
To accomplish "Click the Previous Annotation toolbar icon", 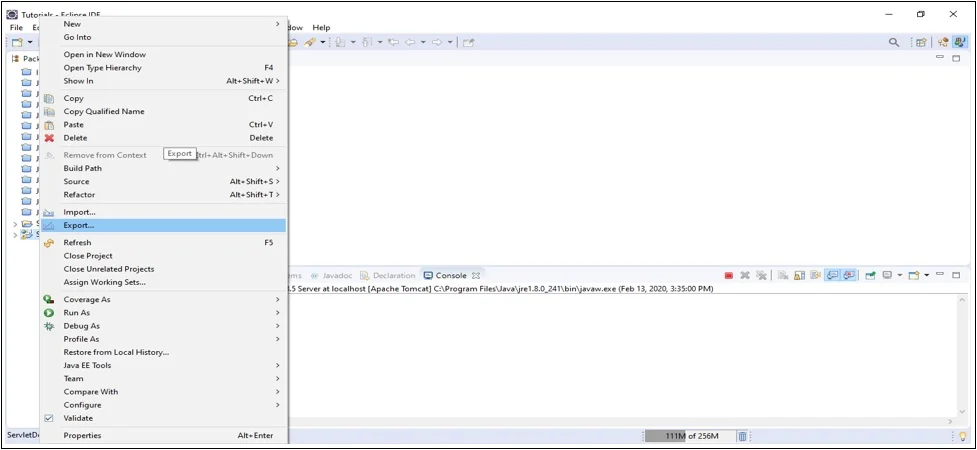I will pos(366,42).
